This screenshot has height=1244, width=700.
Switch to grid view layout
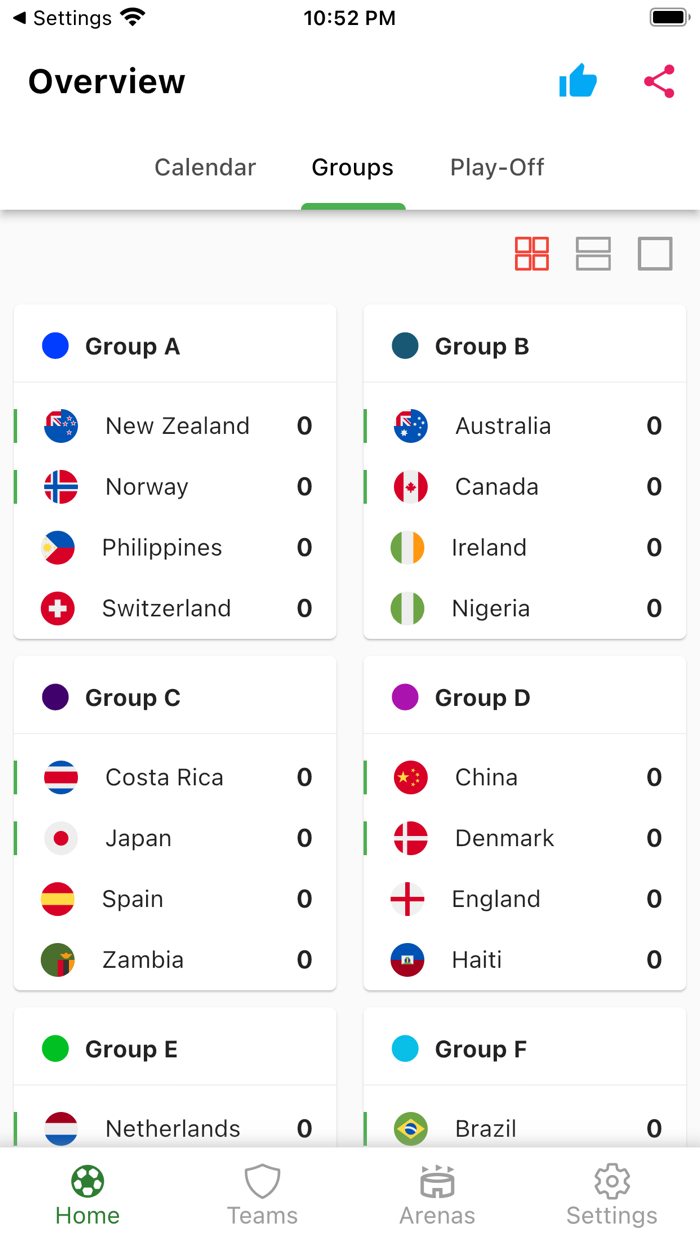click(x=531, y=254)
